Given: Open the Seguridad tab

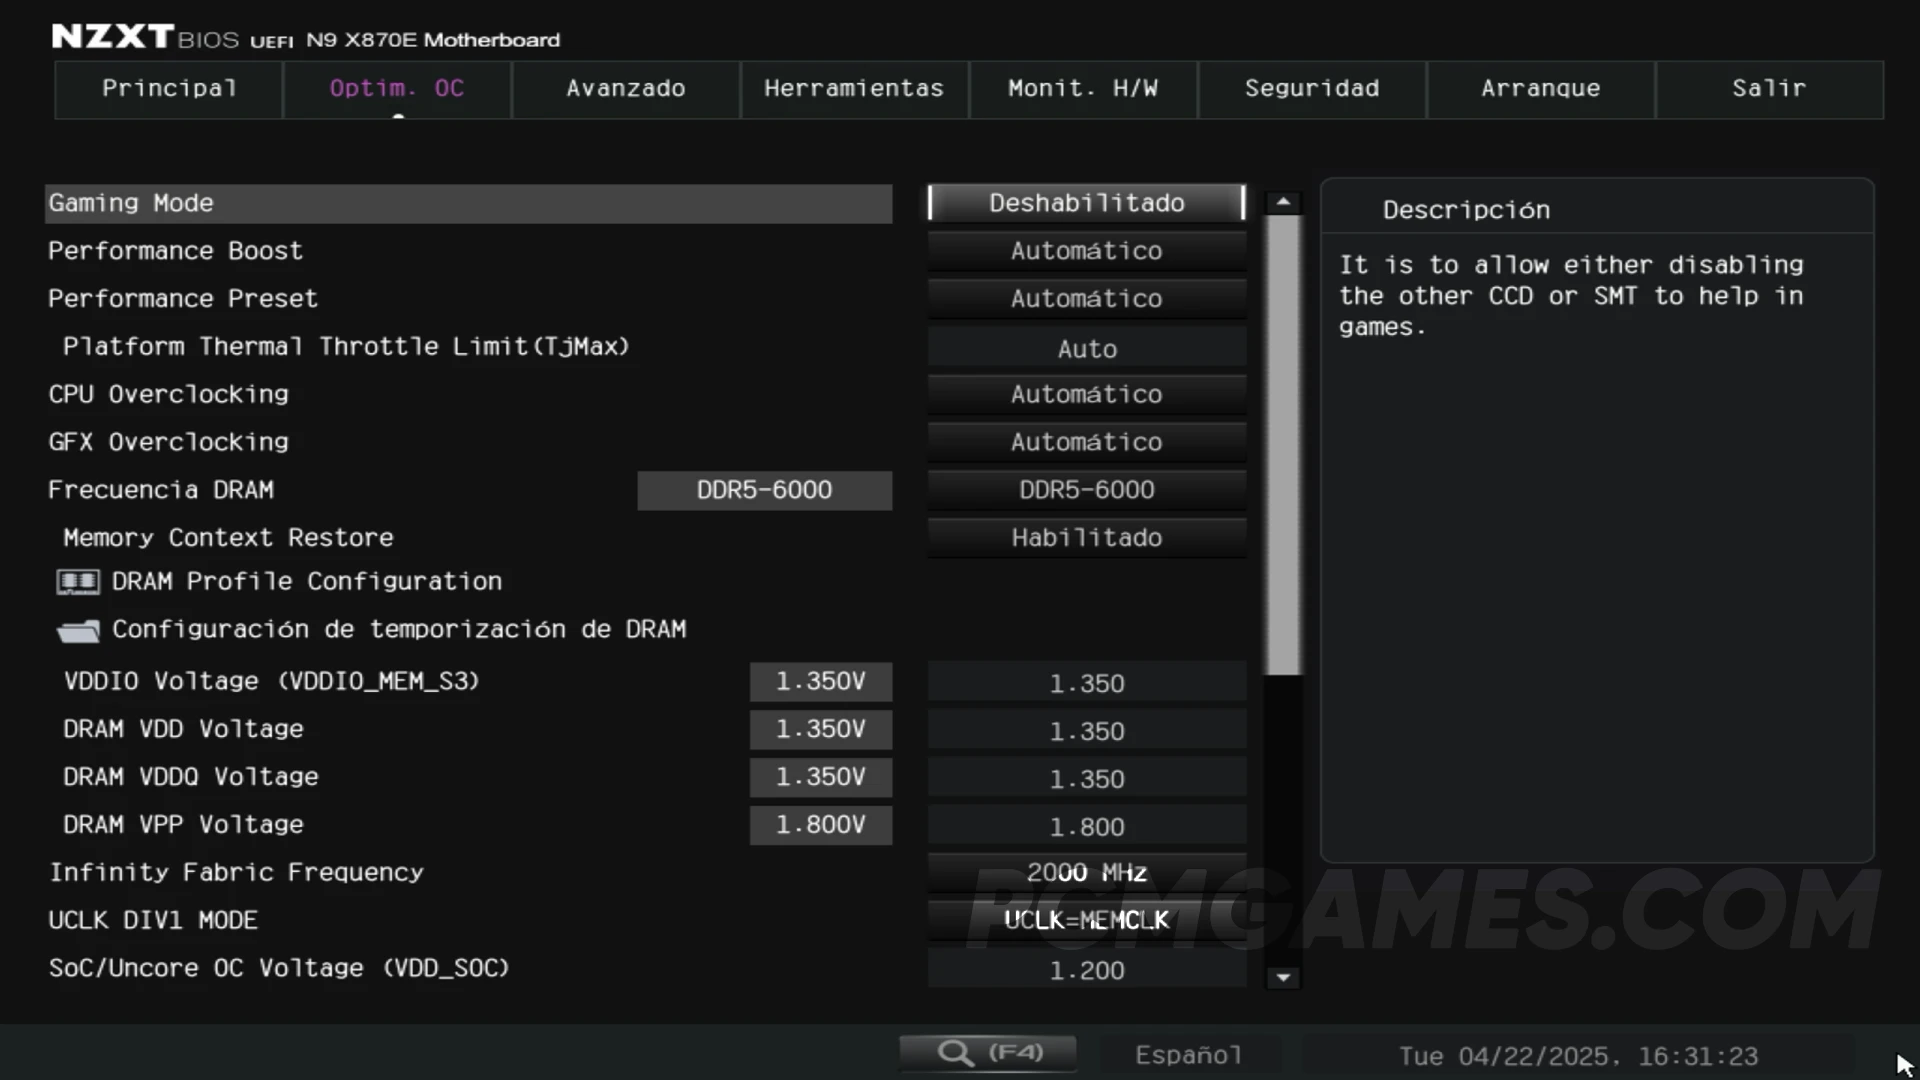Looking at the screenshot, I should pyautogui.click(x=1312, y=89).
